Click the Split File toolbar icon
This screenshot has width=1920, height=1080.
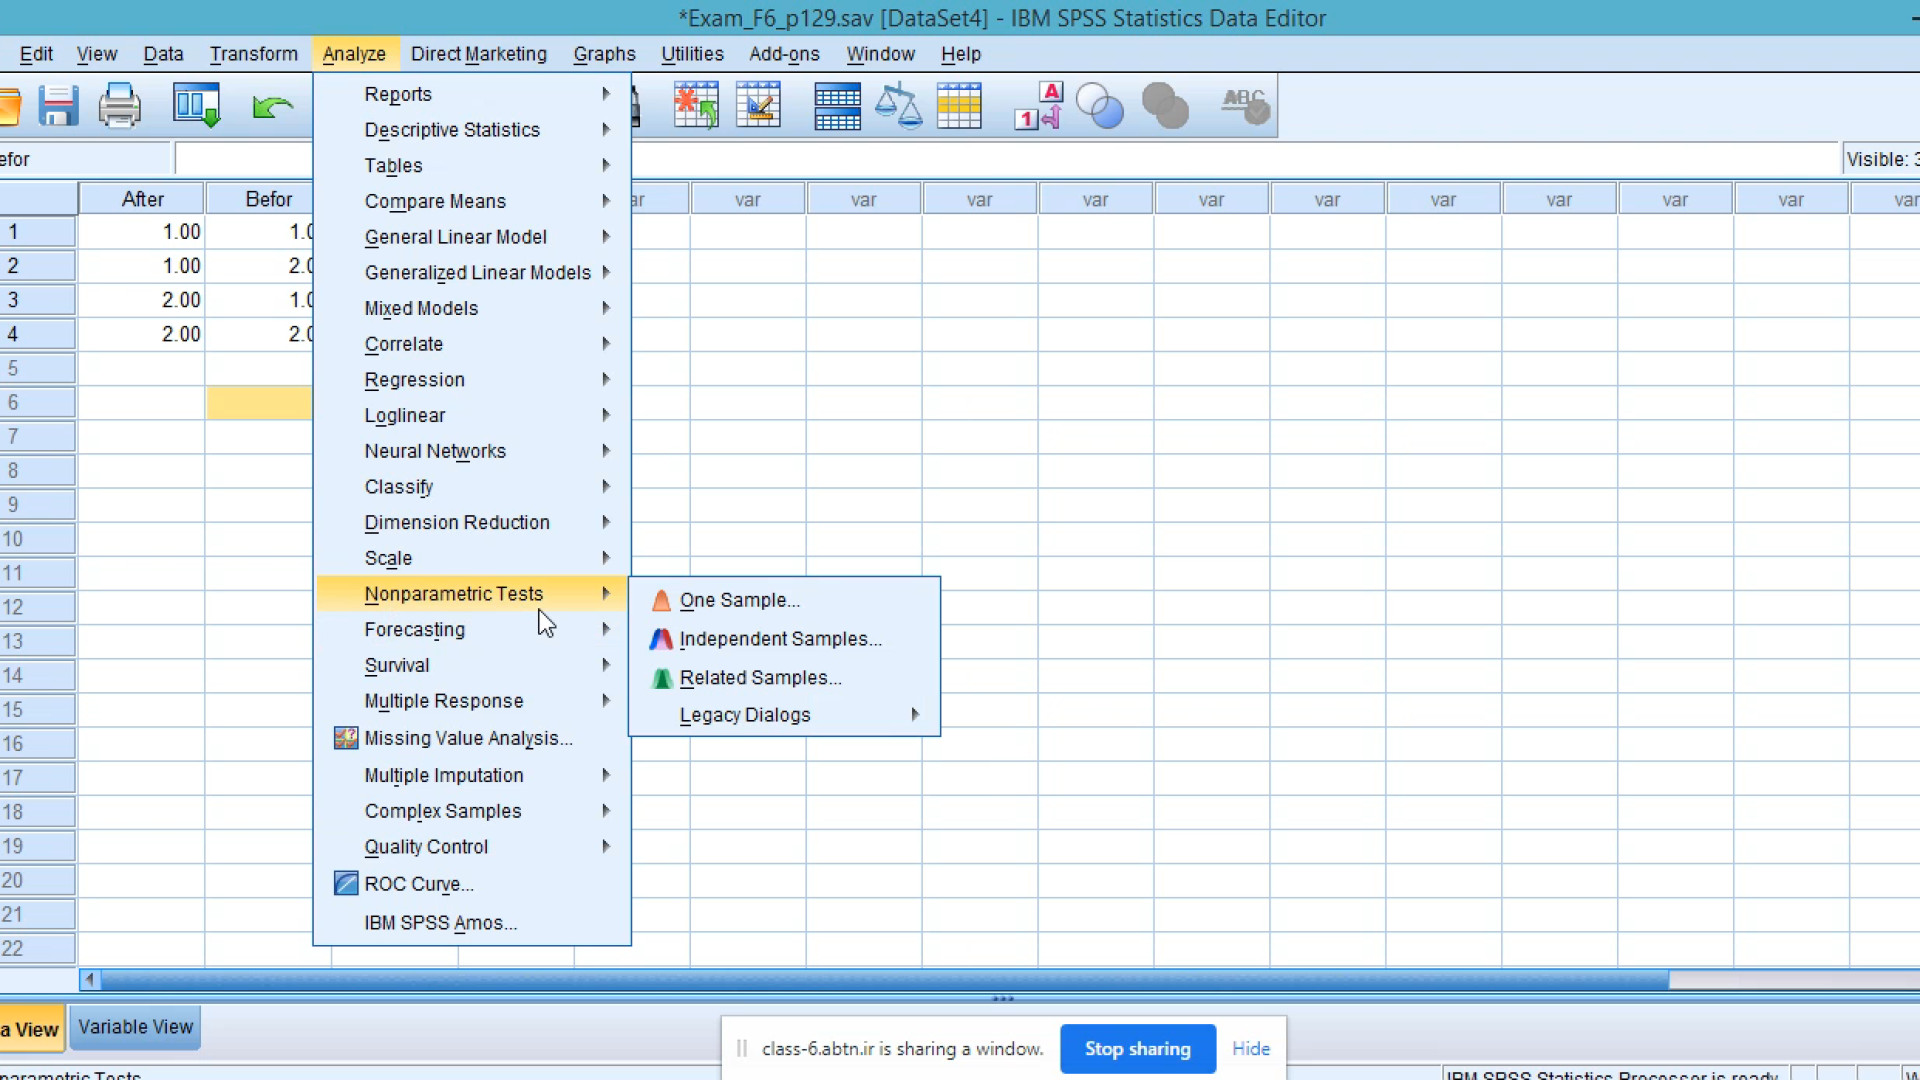point(837,106)
